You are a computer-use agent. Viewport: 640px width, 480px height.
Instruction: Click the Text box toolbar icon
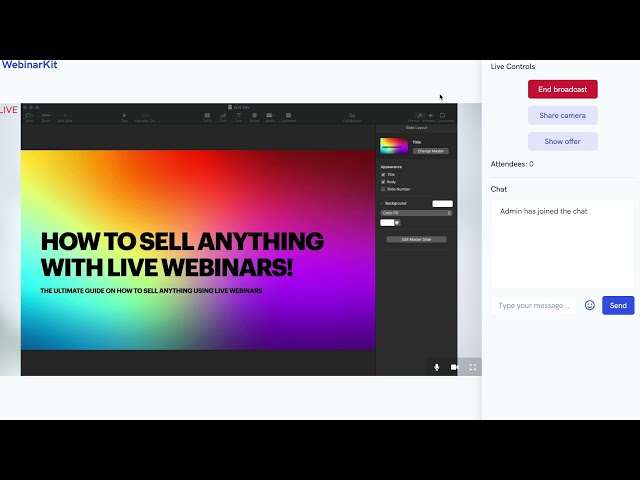tap(239, 116)
